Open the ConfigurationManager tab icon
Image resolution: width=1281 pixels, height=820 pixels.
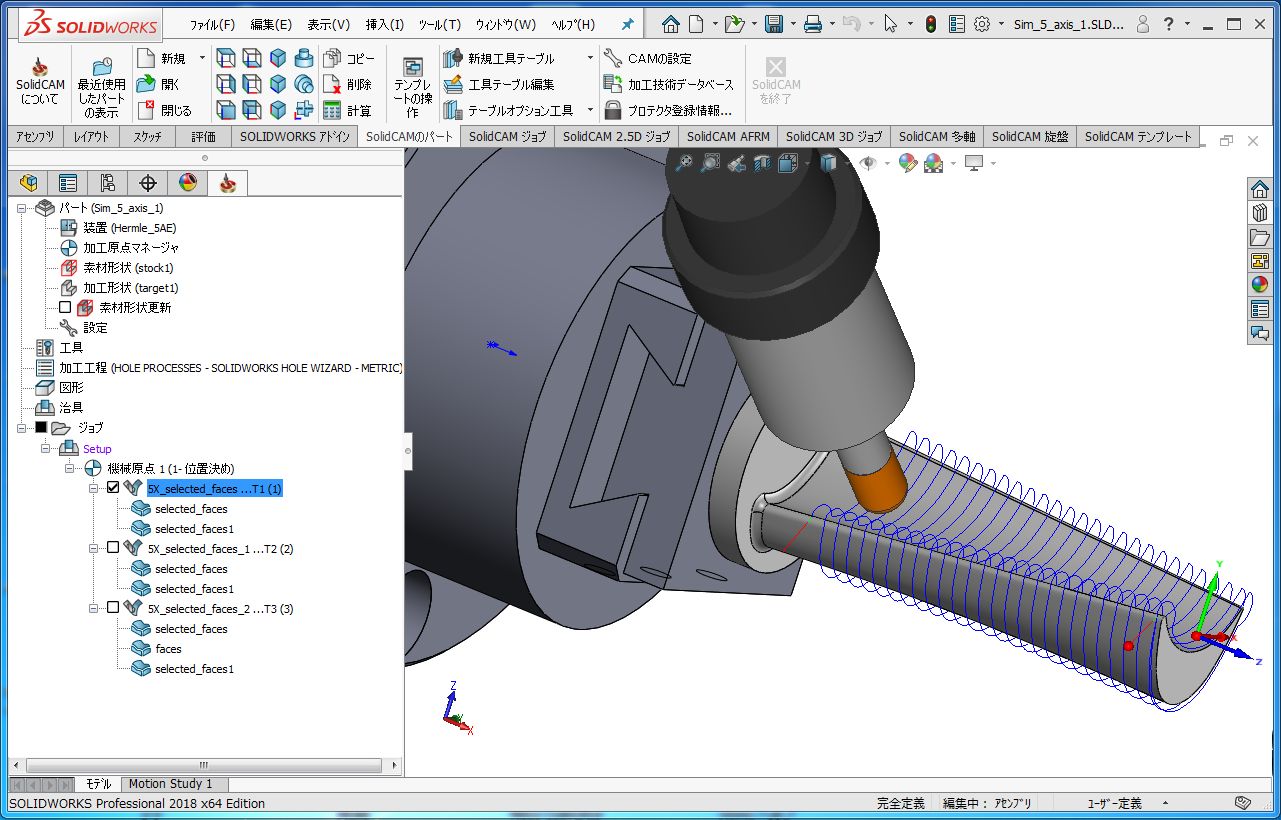(108, 182)
